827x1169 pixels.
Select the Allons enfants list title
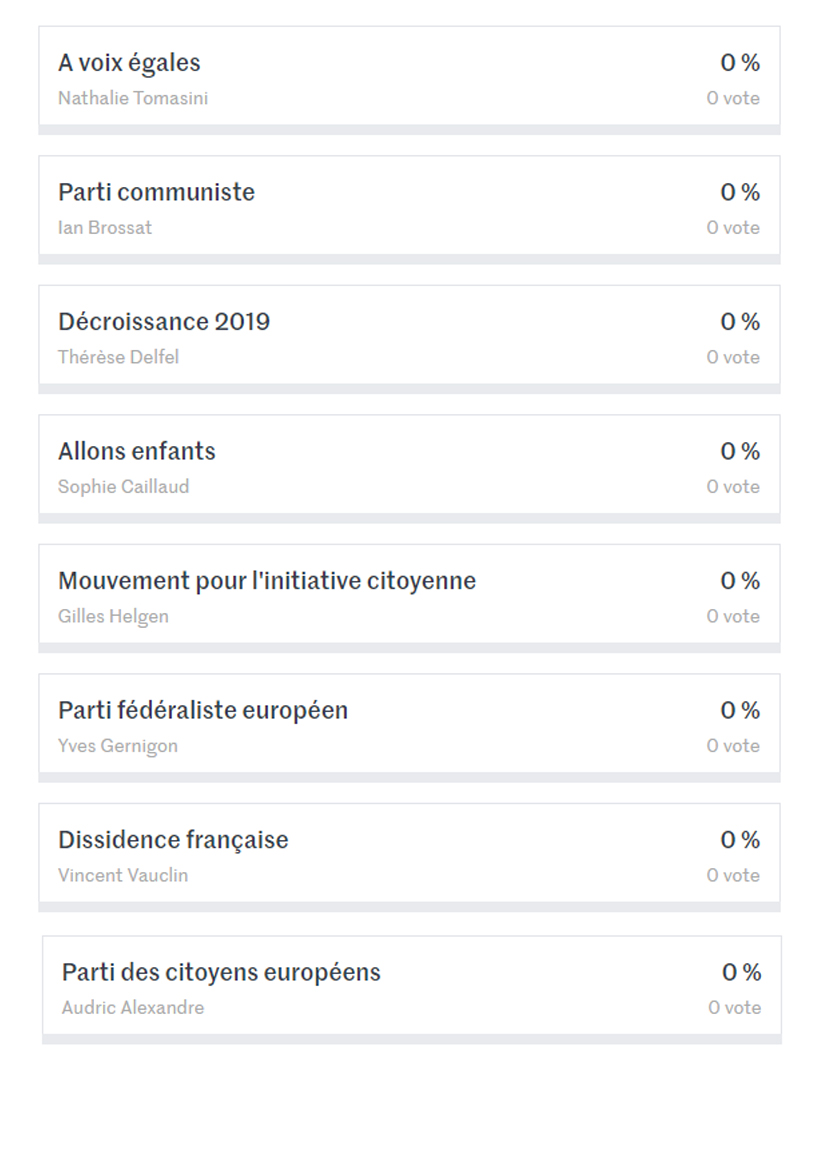(136, 451)
